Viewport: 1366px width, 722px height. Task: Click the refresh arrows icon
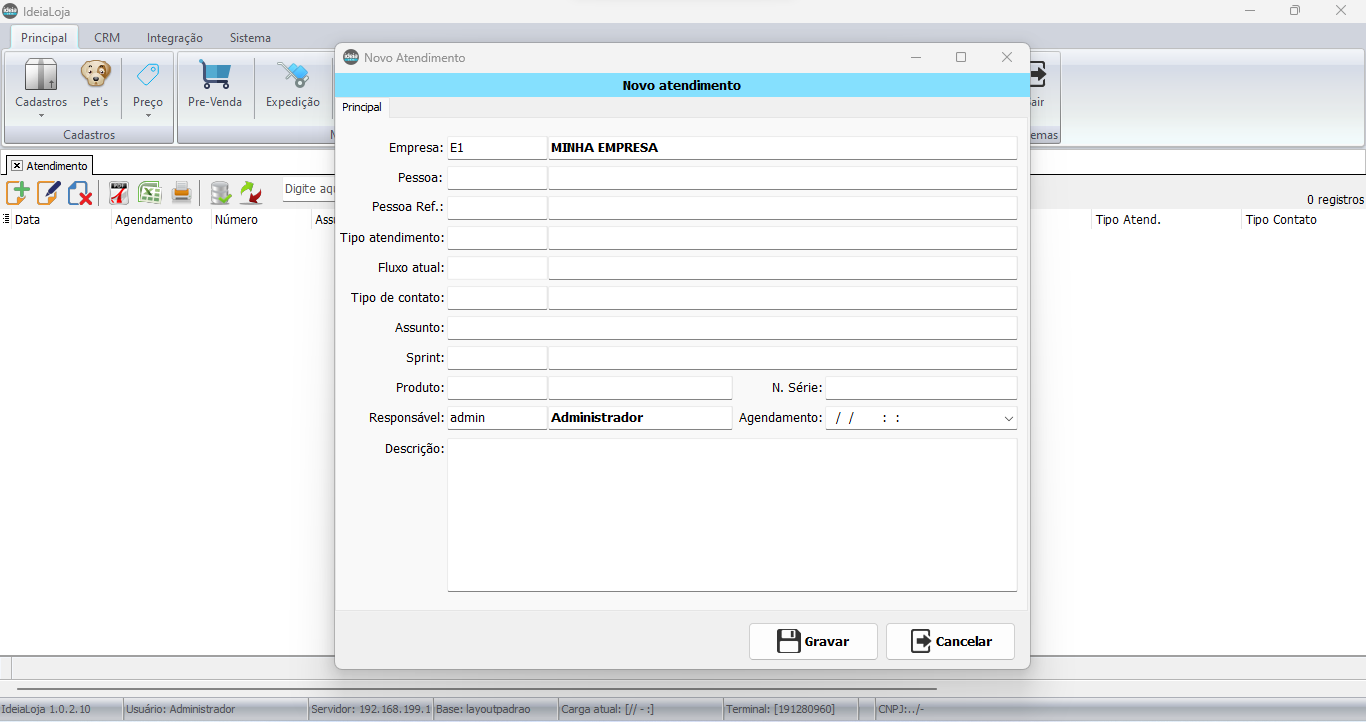click(x=250, y=193)
